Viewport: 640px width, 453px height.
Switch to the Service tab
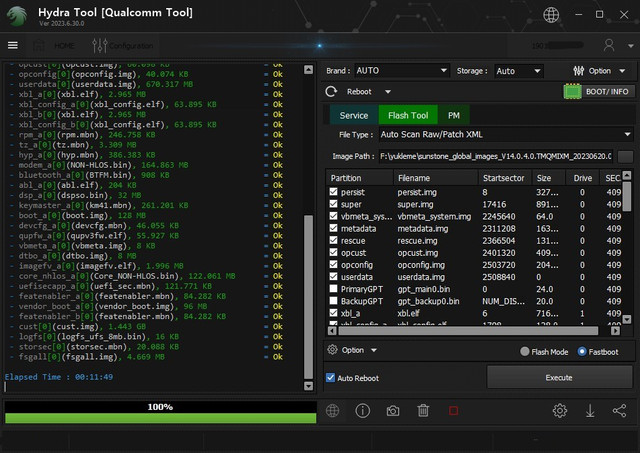[353, 115]
